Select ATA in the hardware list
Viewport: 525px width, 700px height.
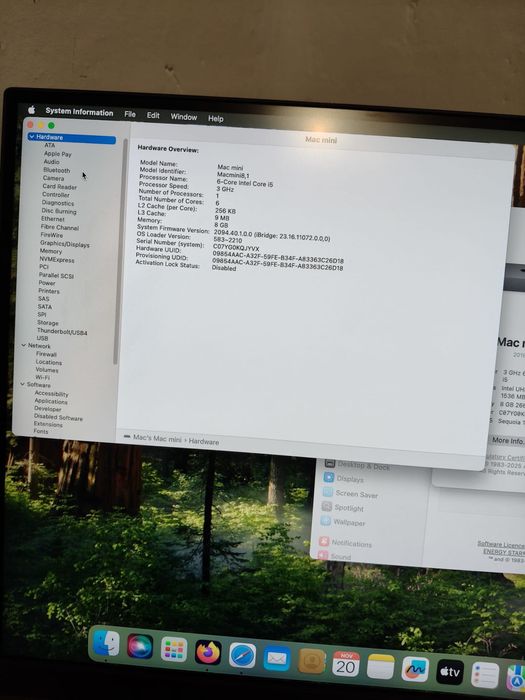[50, 146]
